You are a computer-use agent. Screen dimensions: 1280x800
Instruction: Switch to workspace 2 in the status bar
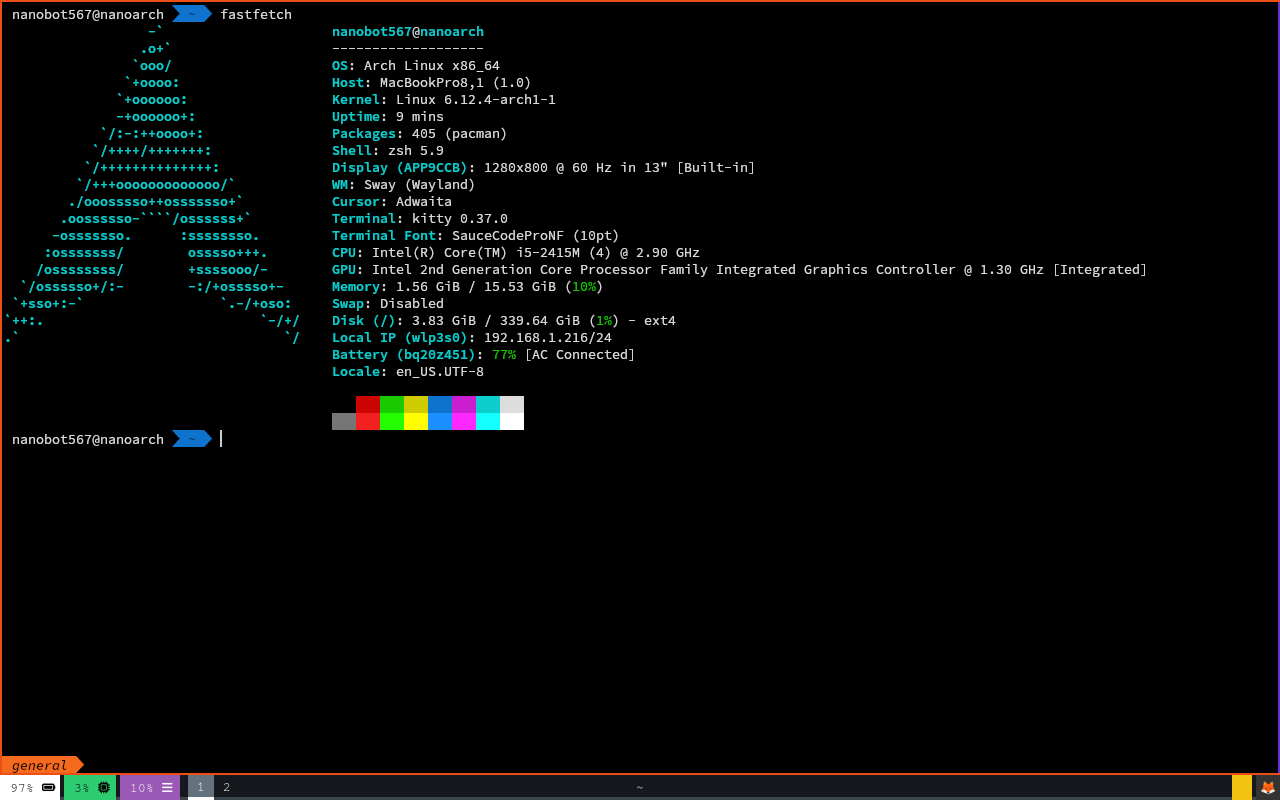[x=226, y=787]
